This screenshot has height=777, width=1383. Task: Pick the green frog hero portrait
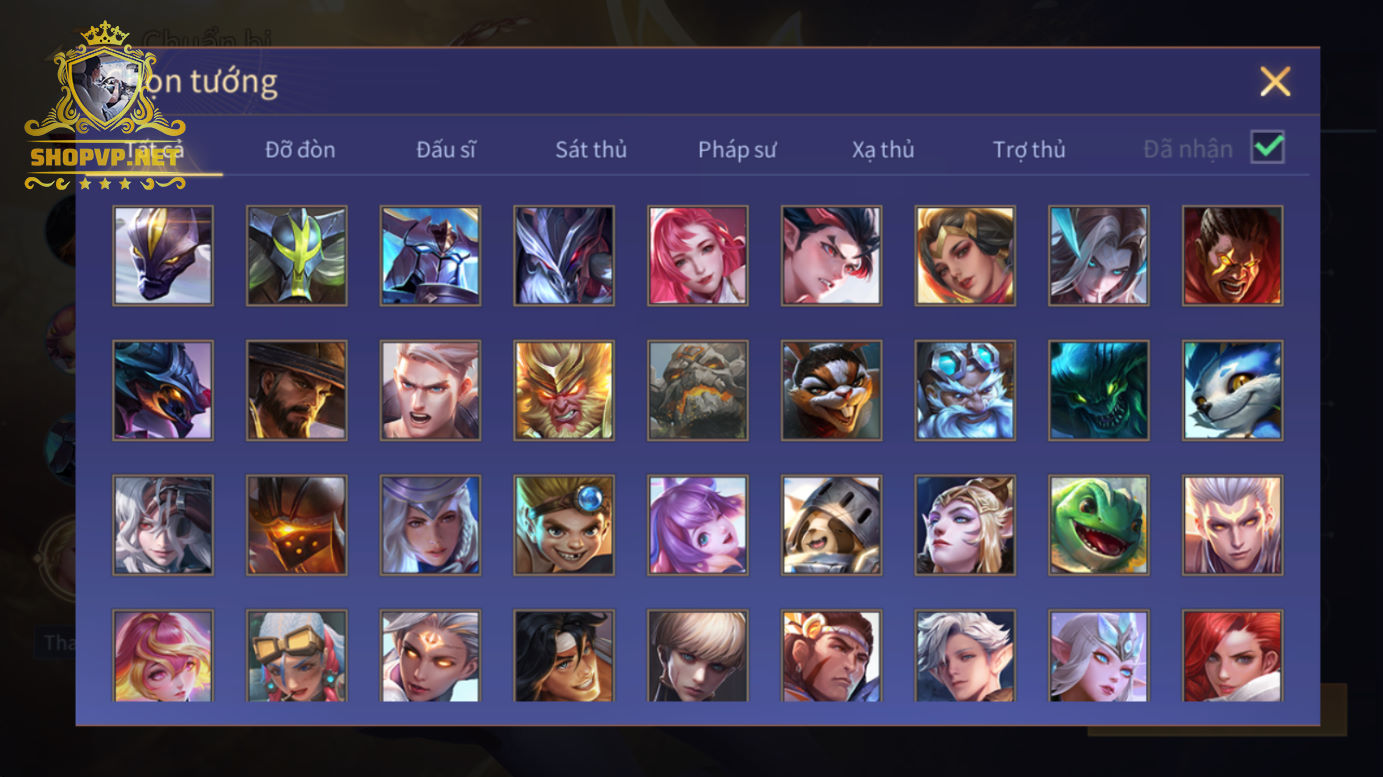coord(1099,525)
